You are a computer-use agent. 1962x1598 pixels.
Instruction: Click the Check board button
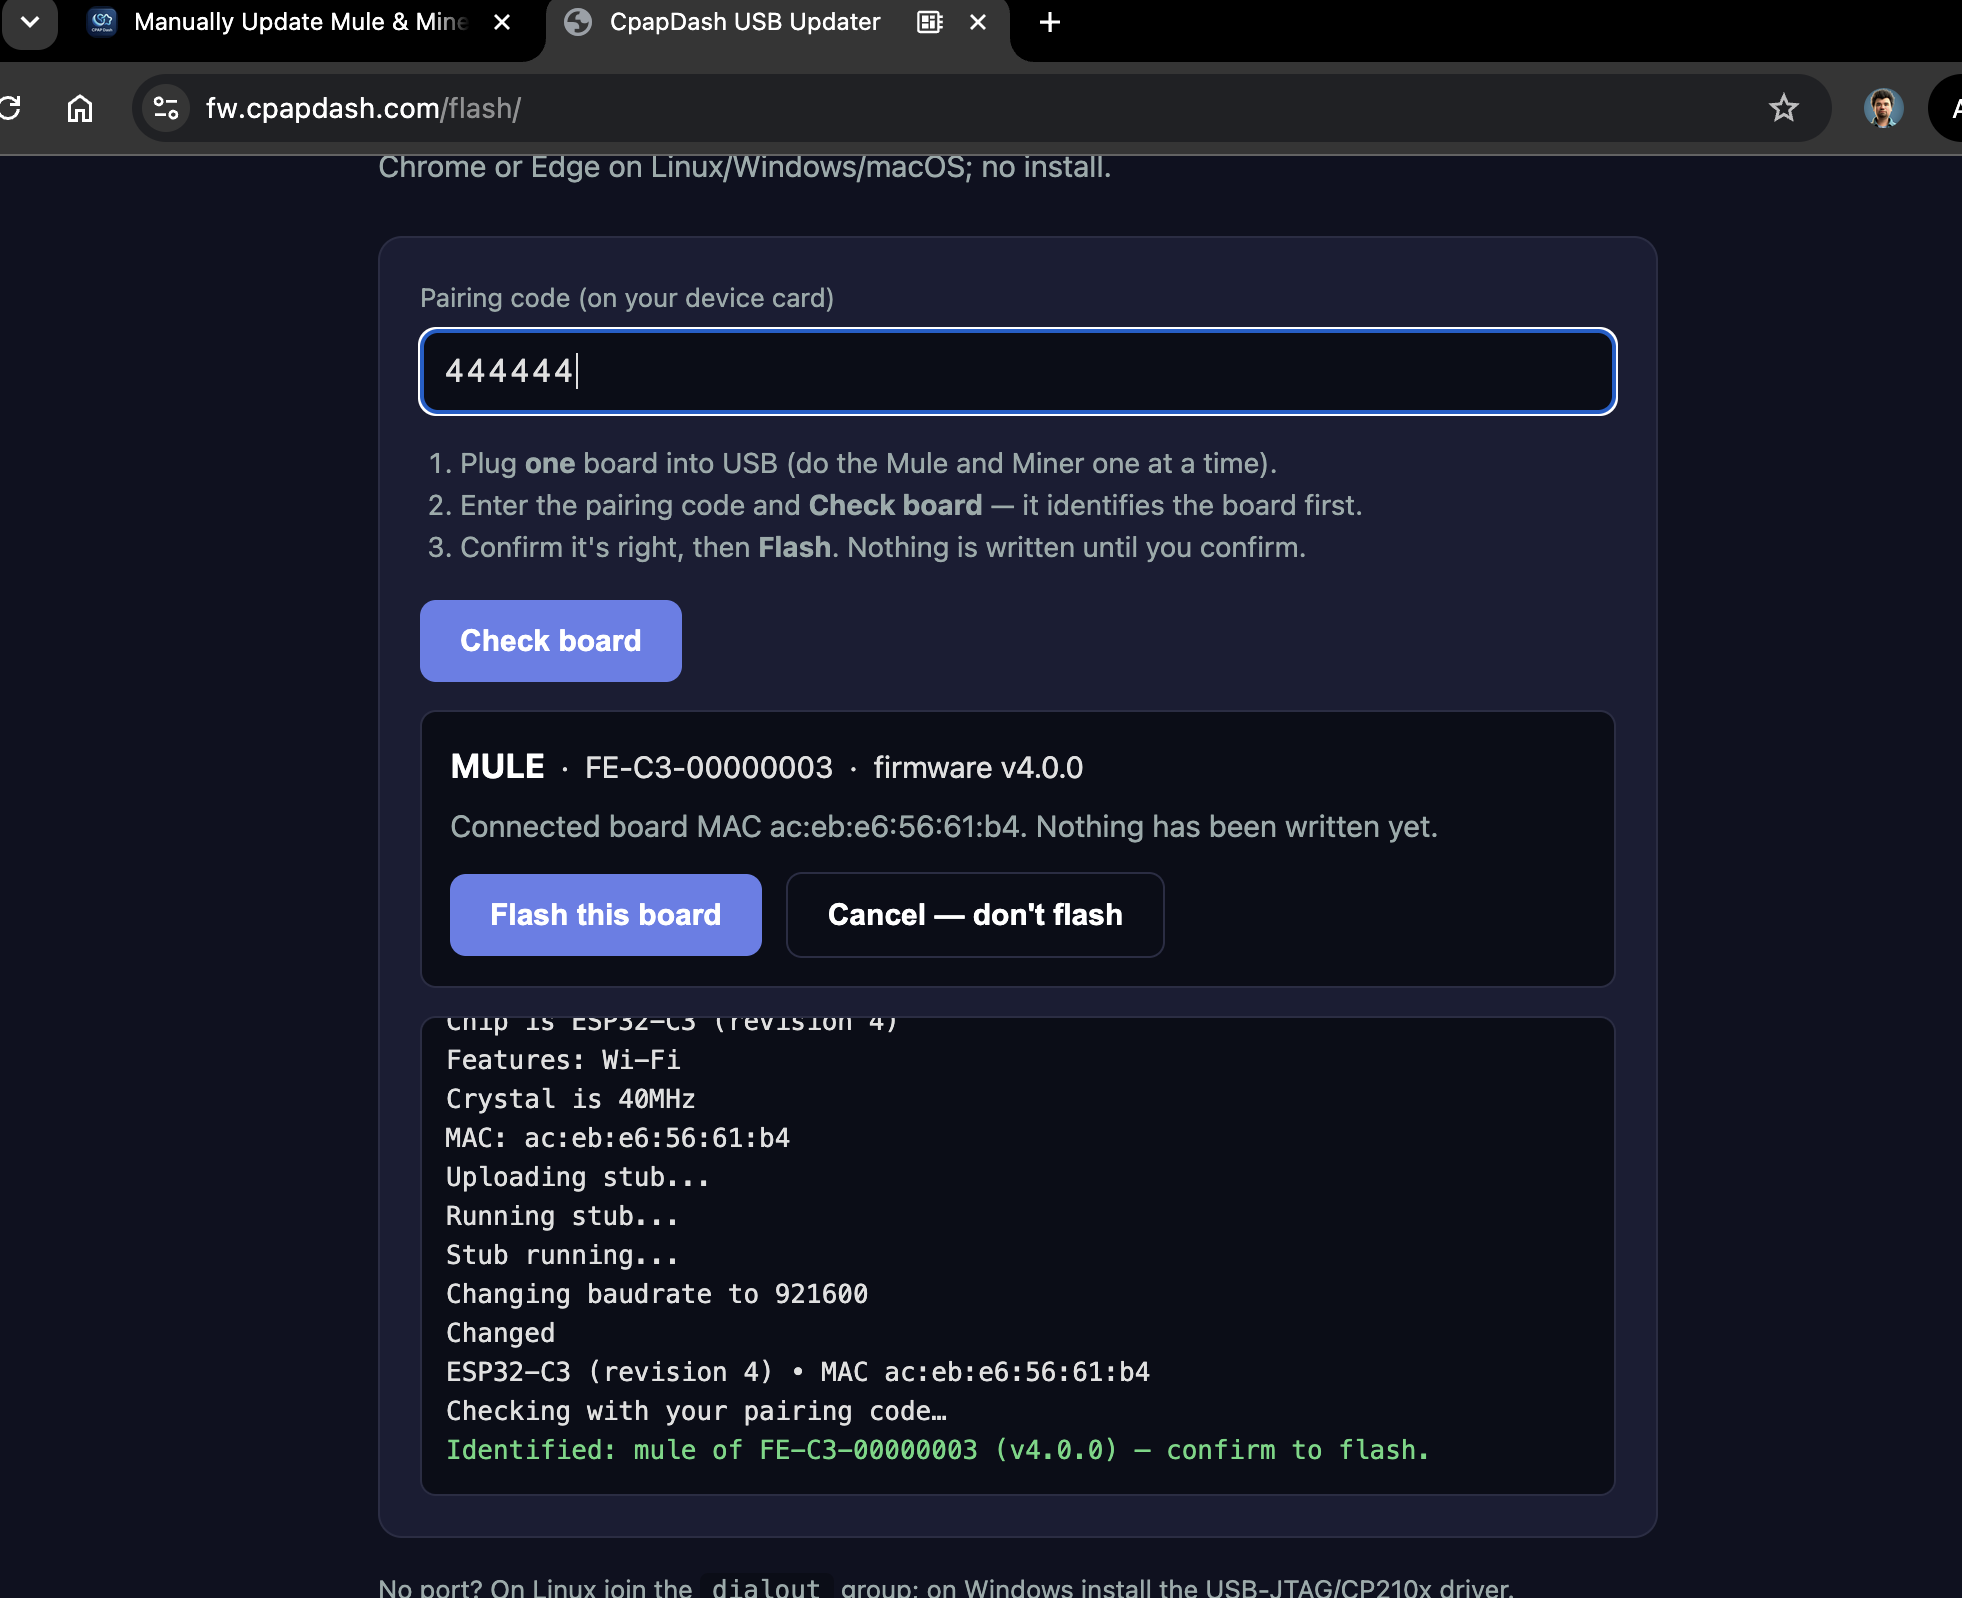click(x=551, y=641)
